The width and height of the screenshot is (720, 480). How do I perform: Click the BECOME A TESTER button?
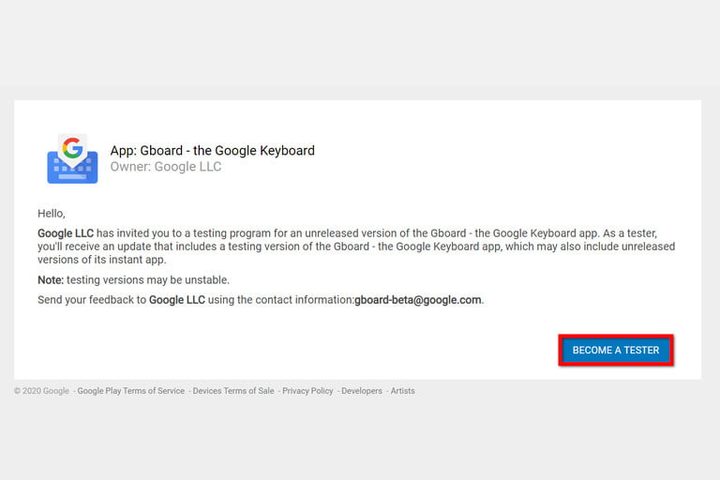(x=616, y=350)
